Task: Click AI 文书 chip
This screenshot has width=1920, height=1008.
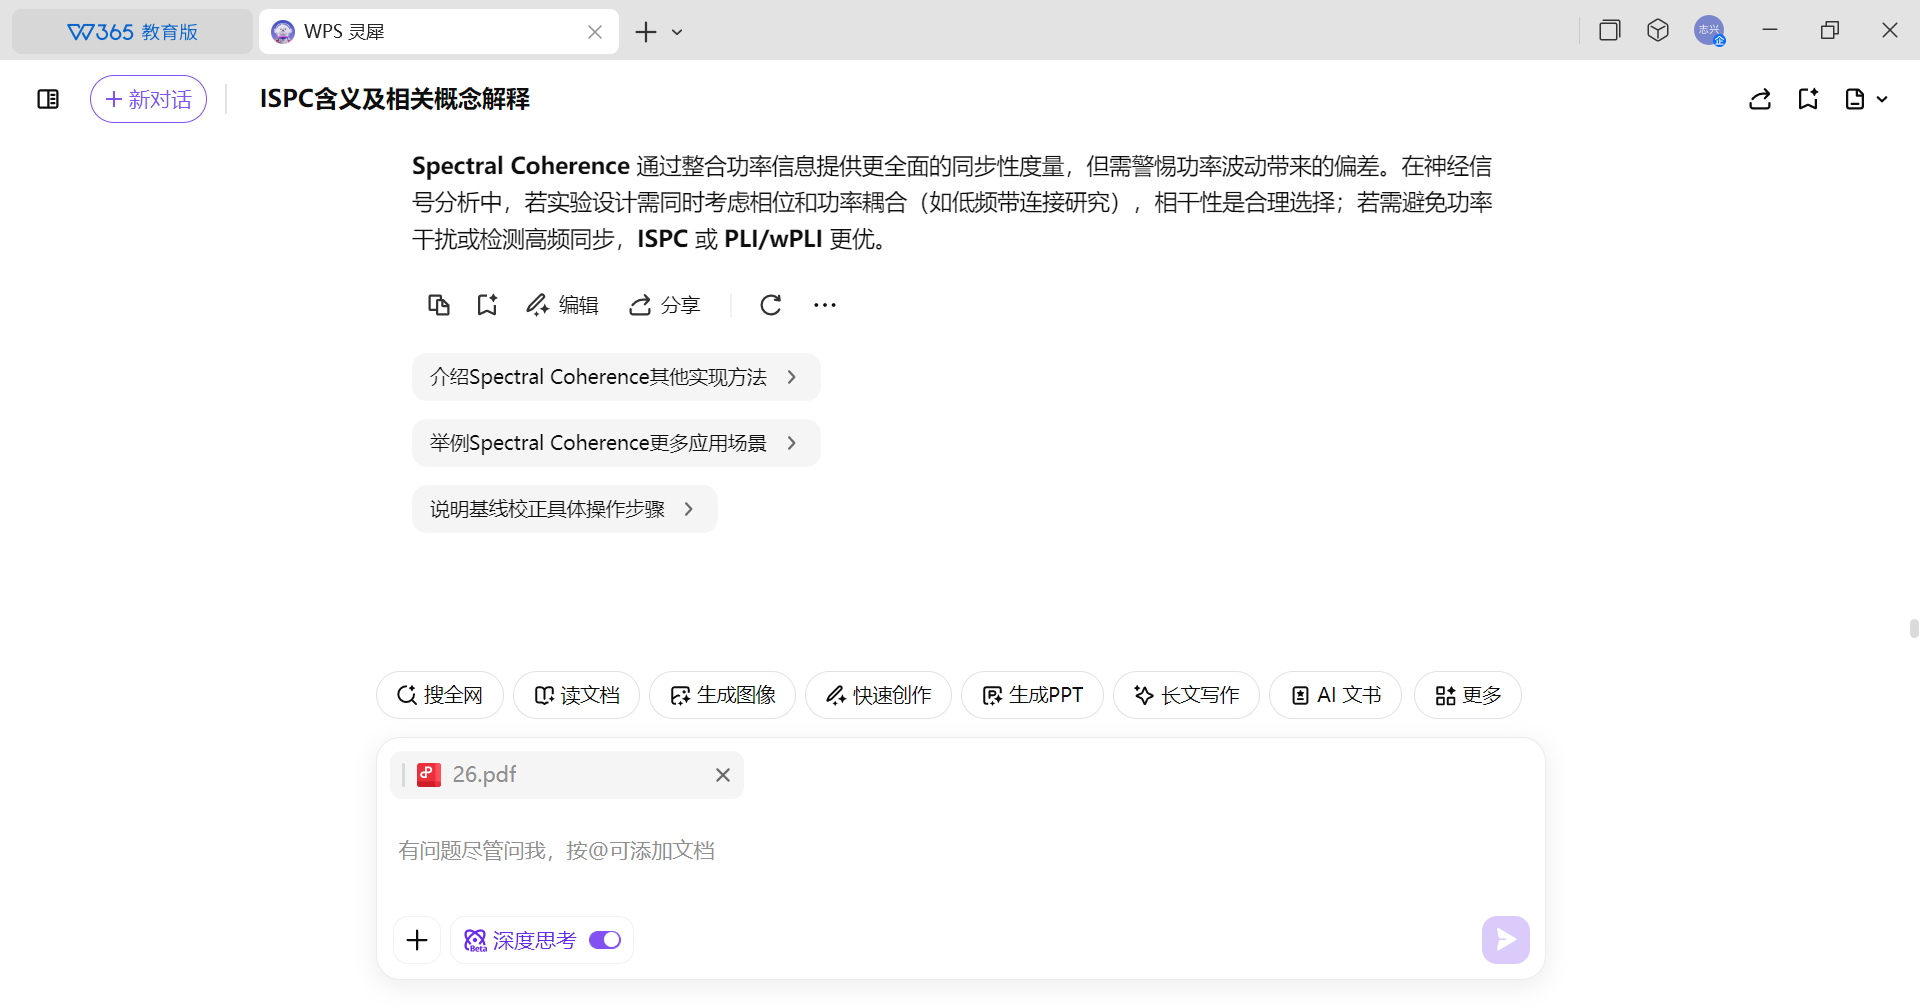Action: point(1335,695)
